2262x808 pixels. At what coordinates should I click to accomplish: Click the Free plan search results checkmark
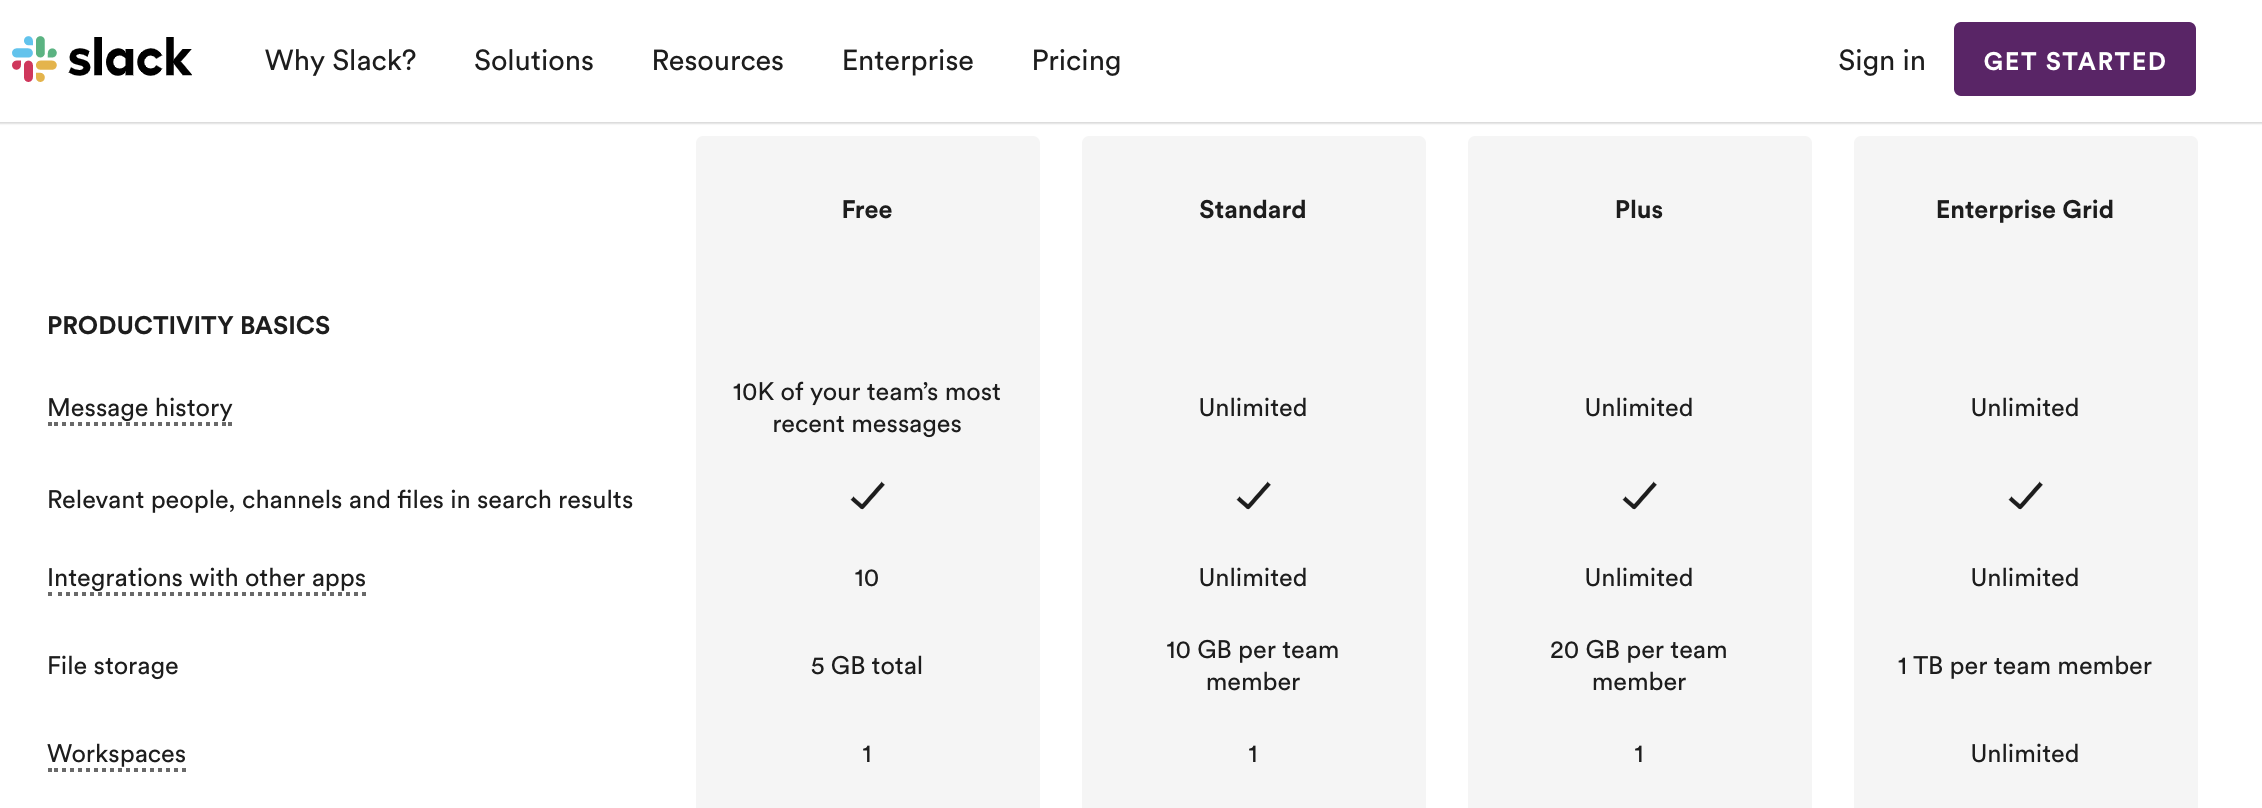[x=867, y=496]
